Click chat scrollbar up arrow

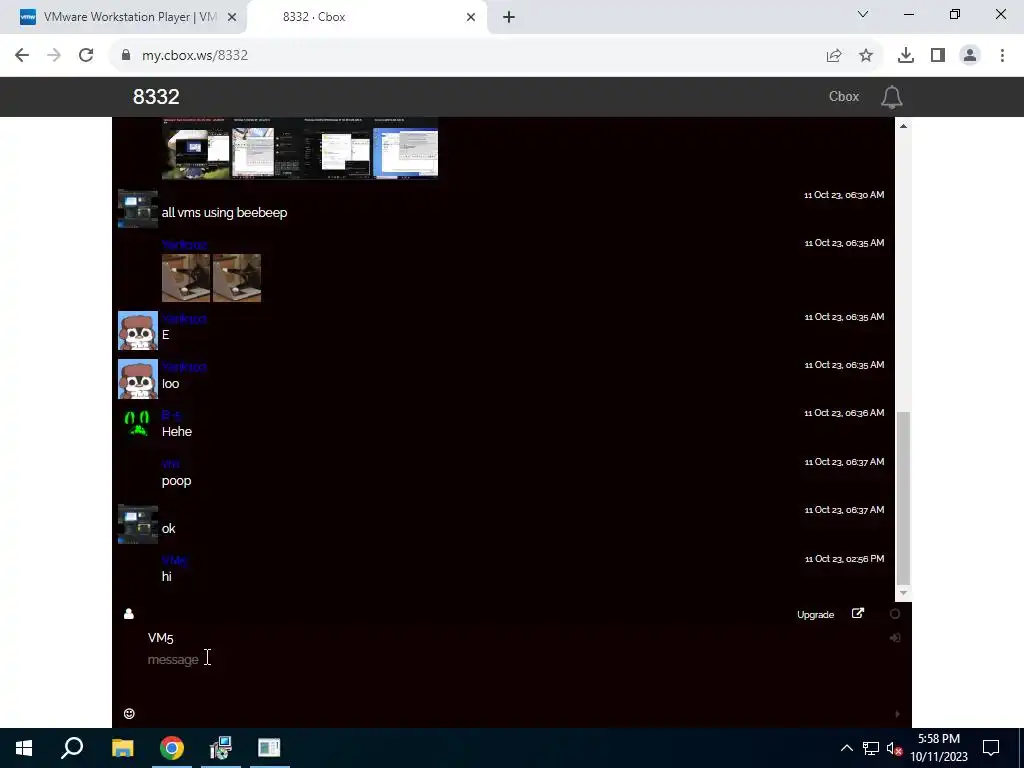903,125
